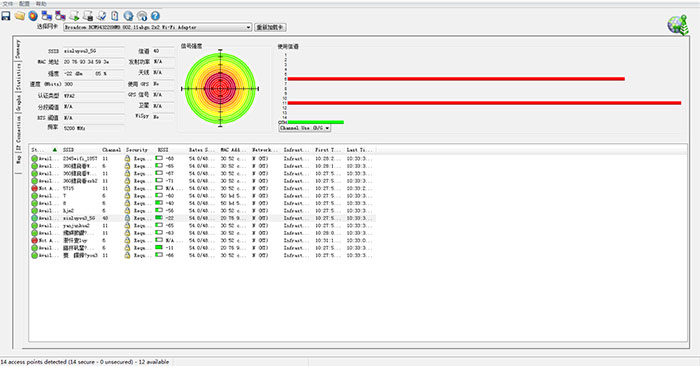
Task: Open file with the yellow folder icon
Action: 20,16
